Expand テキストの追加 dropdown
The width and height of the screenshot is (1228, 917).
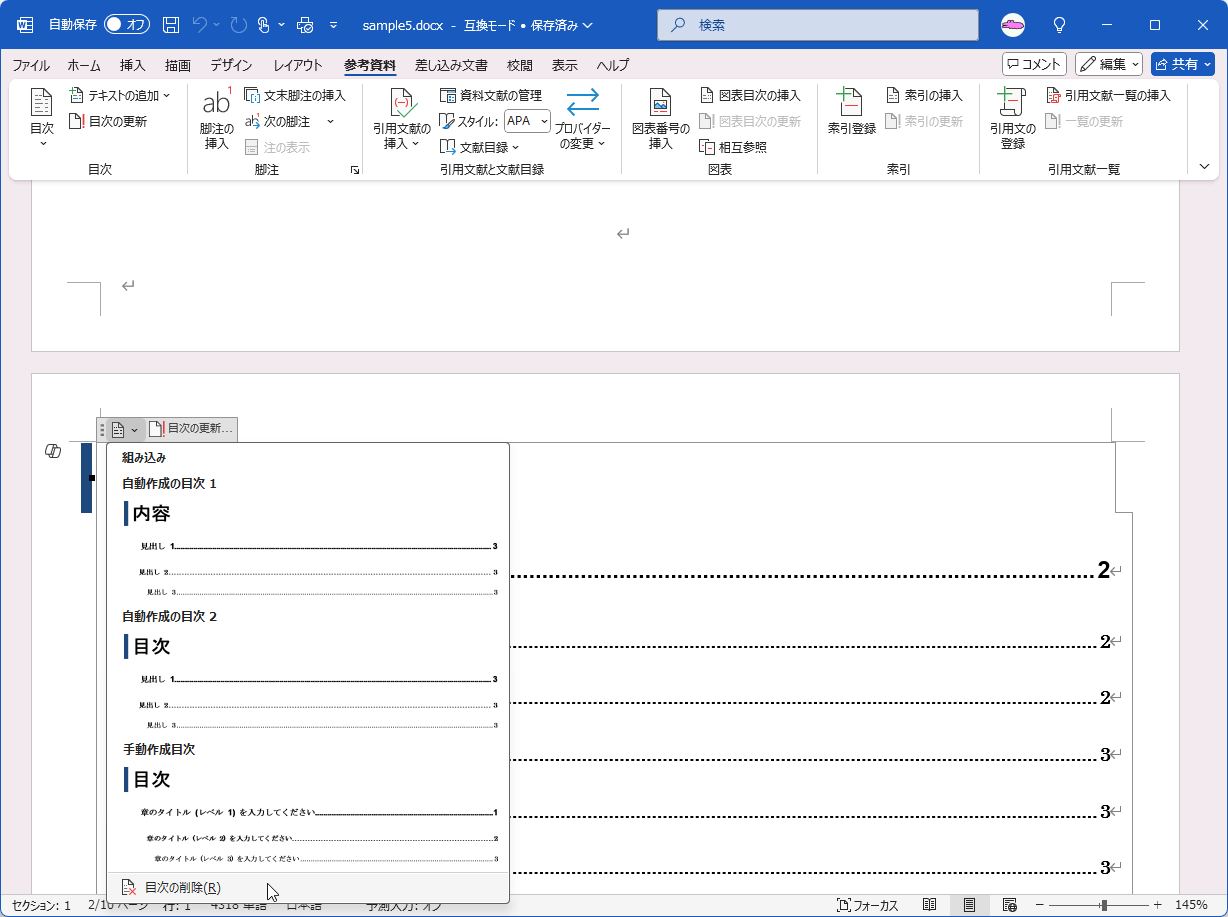[120, 95]
